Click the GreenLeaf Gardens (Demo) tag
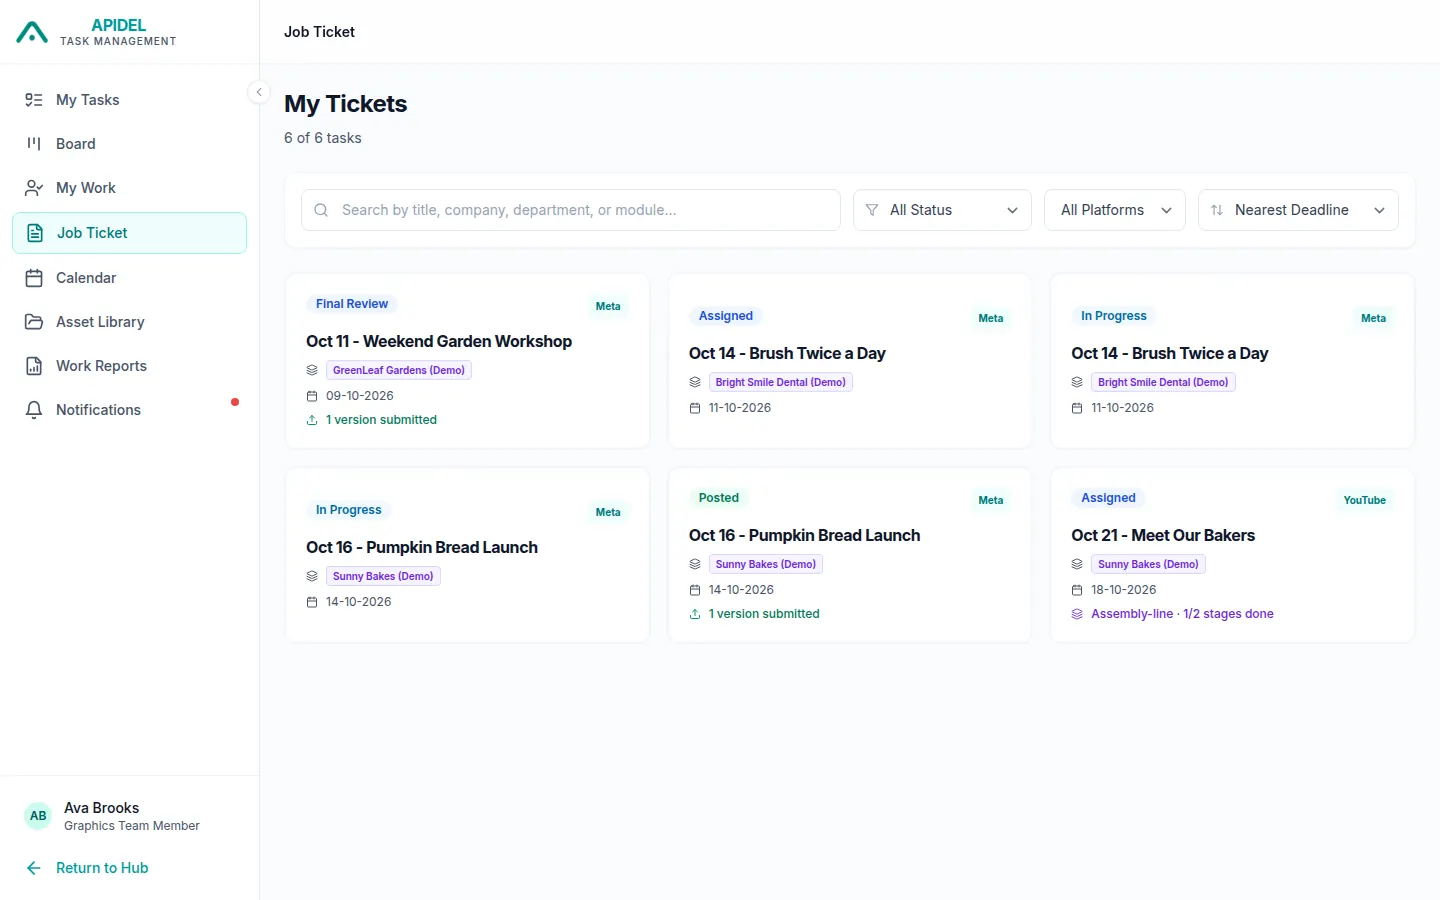 point(399,370)
